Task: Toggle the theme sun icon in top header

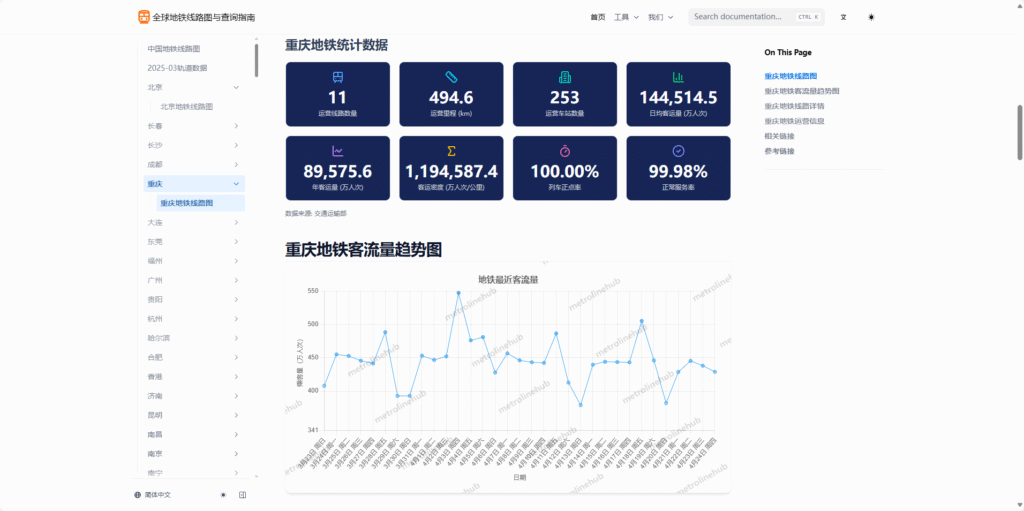Action: pos(871,17)
